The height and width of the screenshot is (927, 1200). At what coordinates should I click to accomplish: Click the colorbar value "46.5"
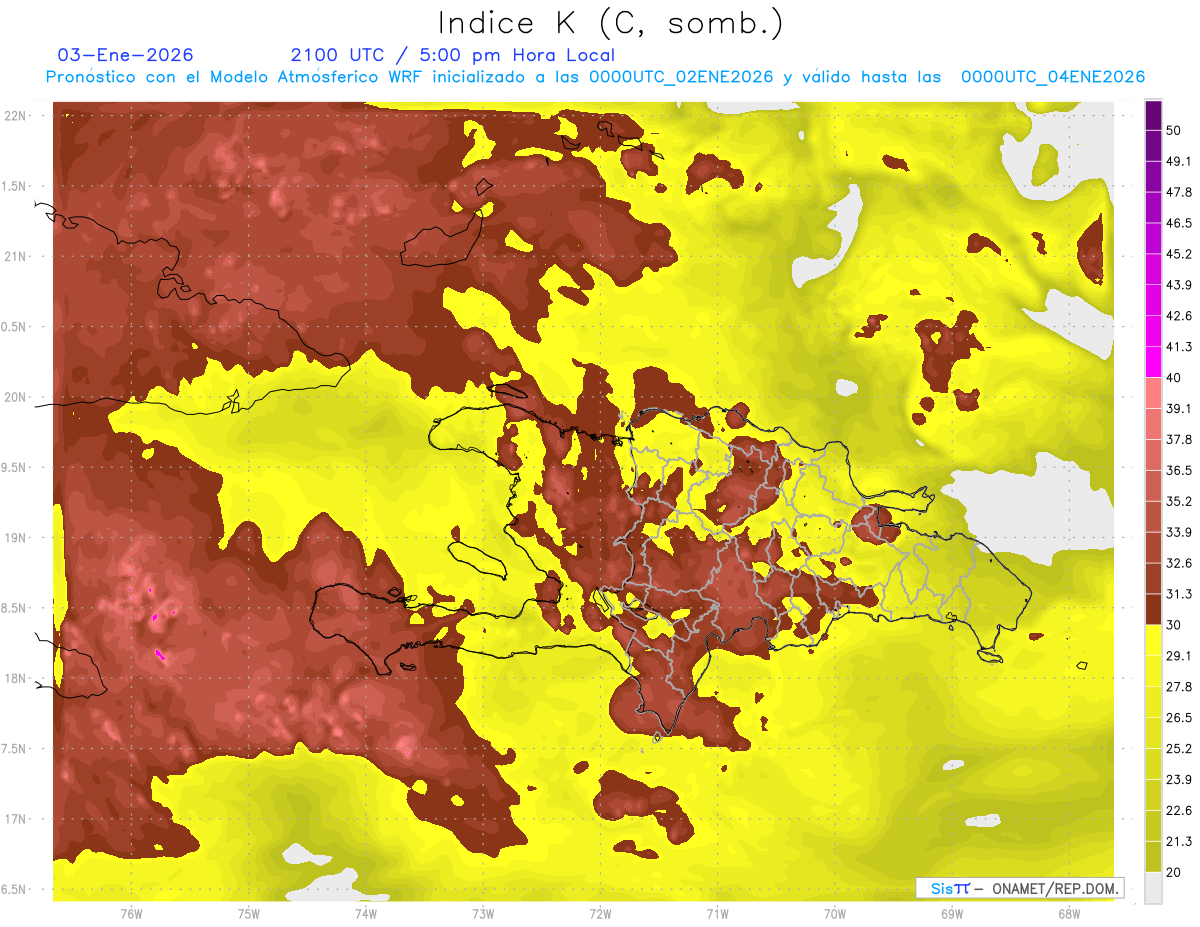tap(1178, 223)
